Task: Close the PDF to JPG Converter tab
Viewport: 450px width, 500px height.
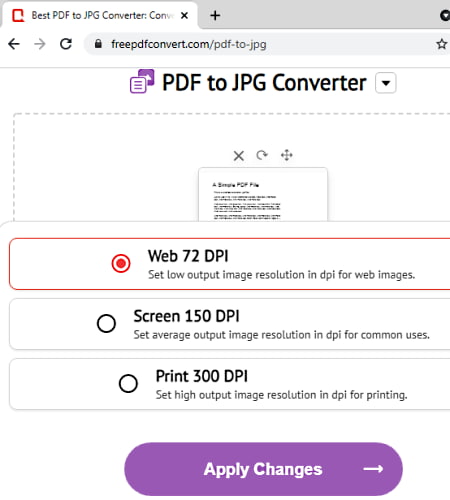Action: click(184, 15)
